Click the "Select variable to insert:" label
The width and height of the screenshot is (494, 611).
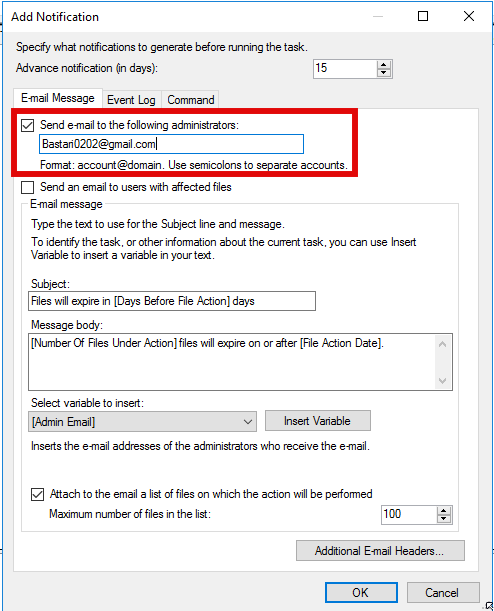87,403
